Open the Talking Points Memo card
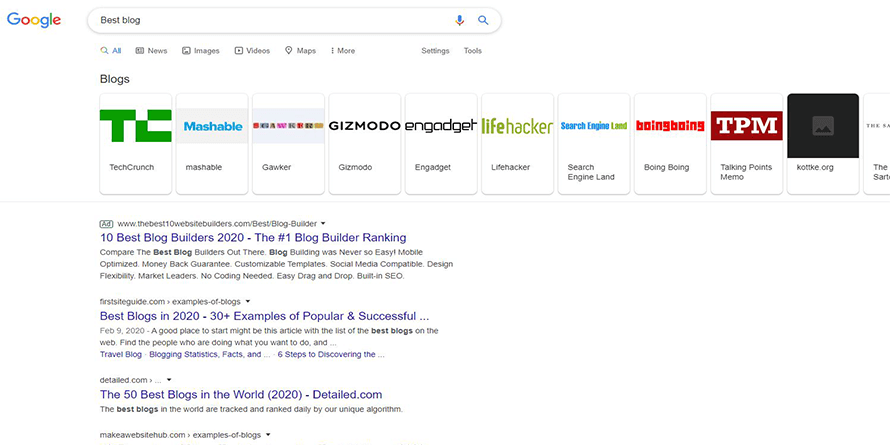 [746, 144]
